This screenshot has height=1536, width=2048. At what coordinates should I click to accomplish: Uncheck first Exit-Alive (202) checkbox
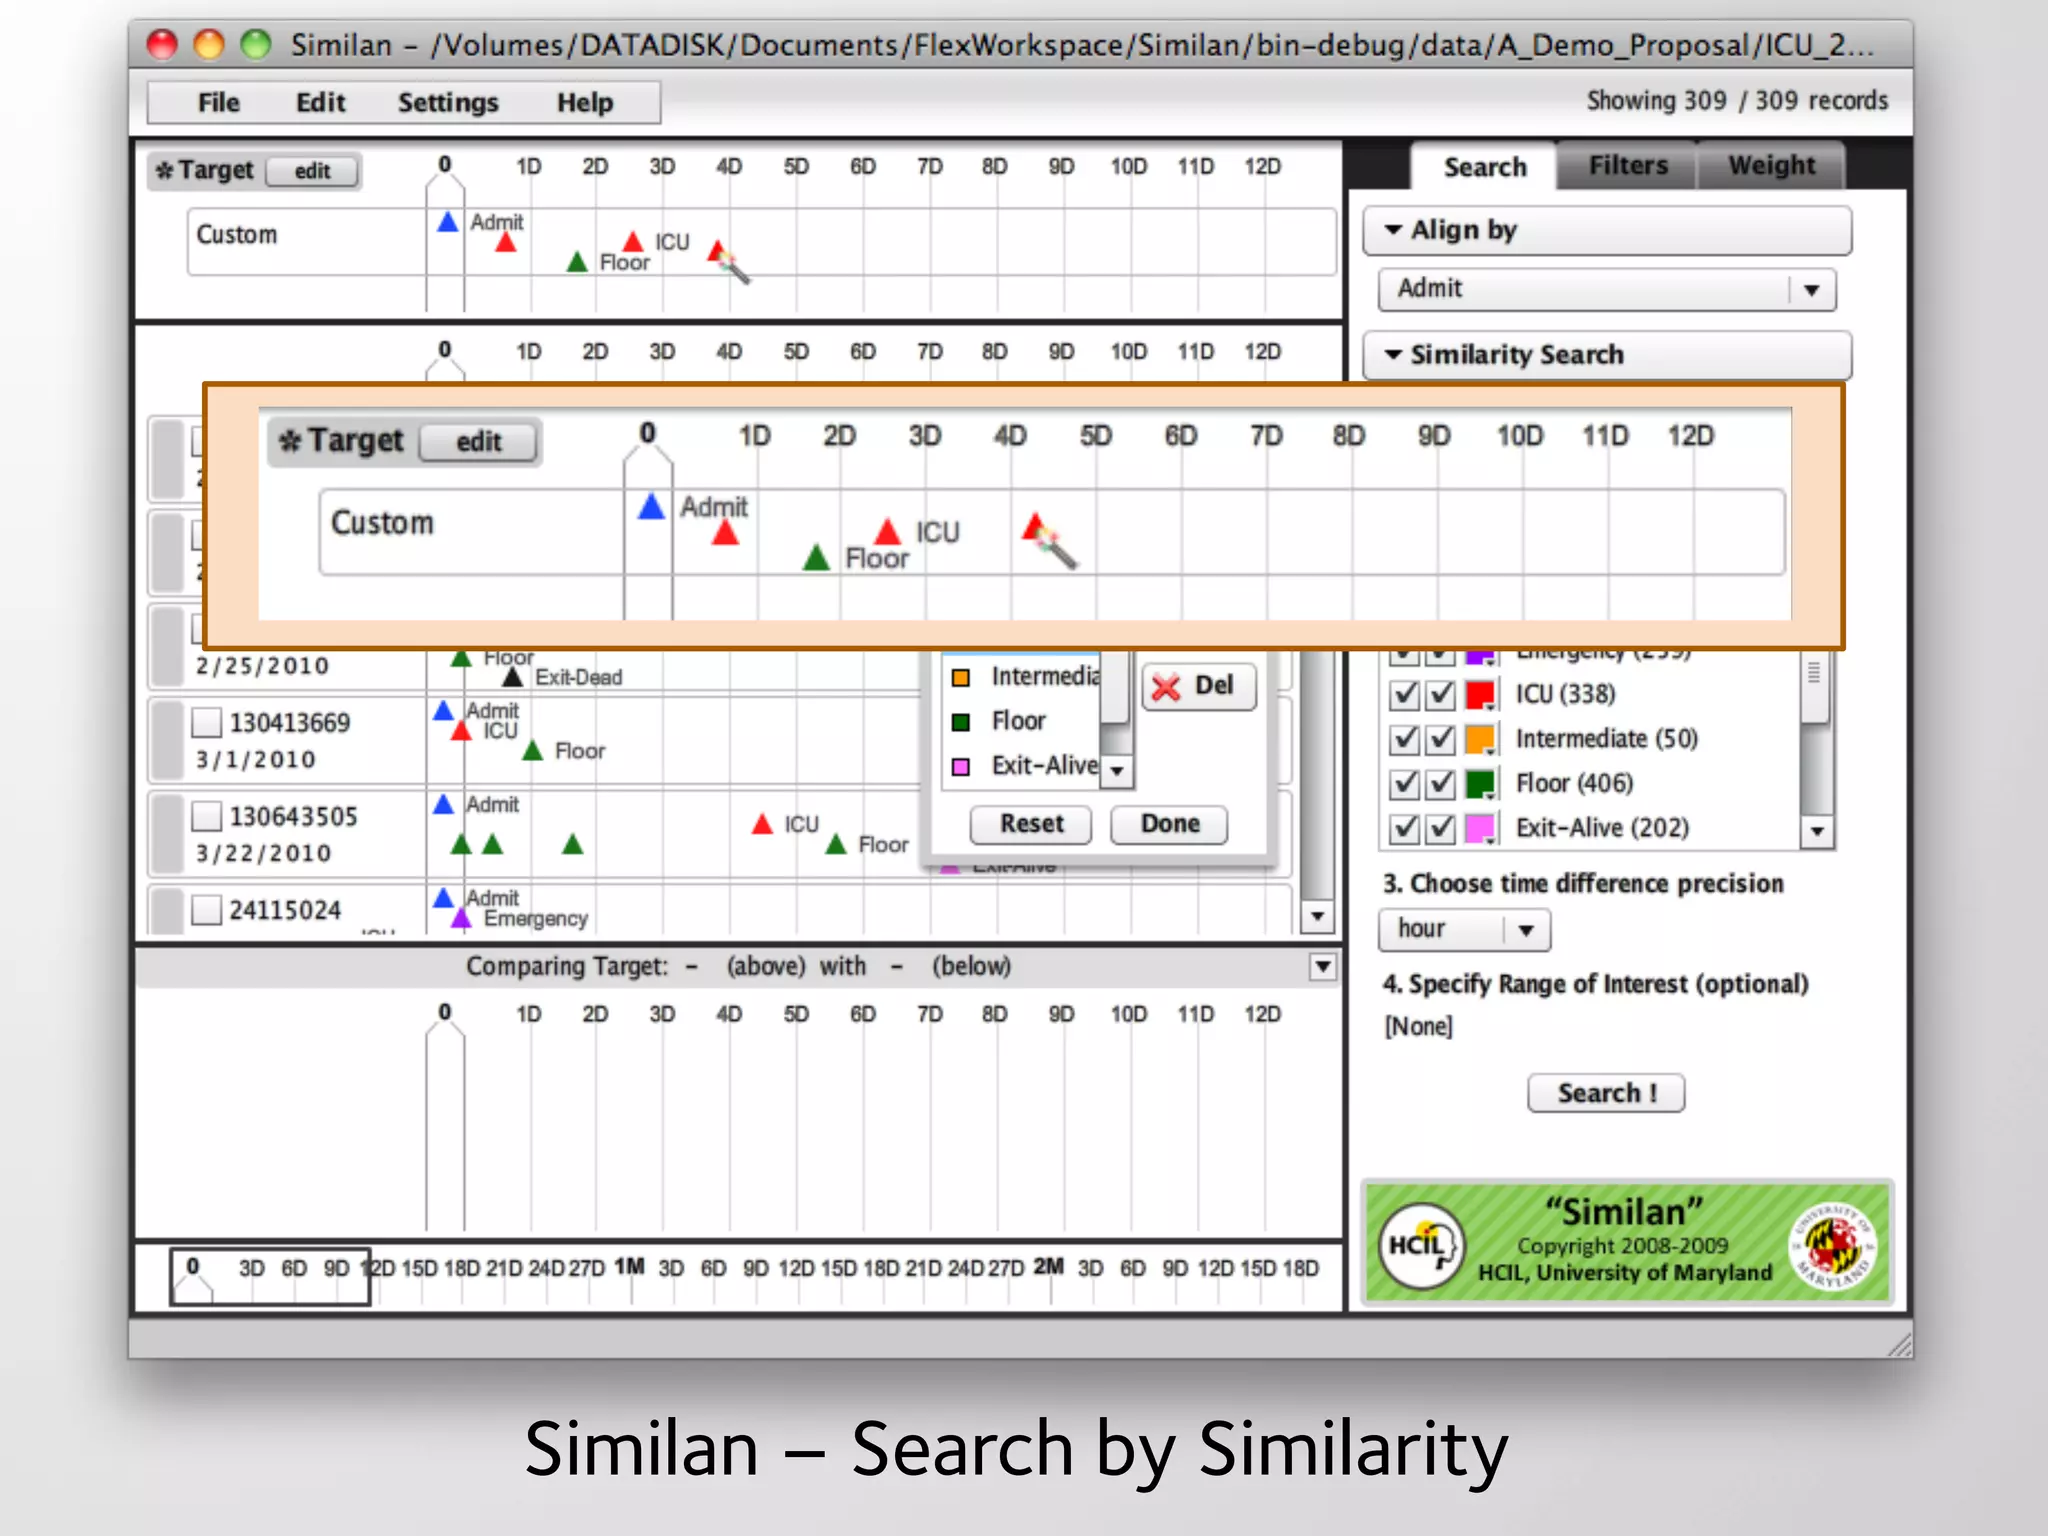click(x=1405, y=828)
